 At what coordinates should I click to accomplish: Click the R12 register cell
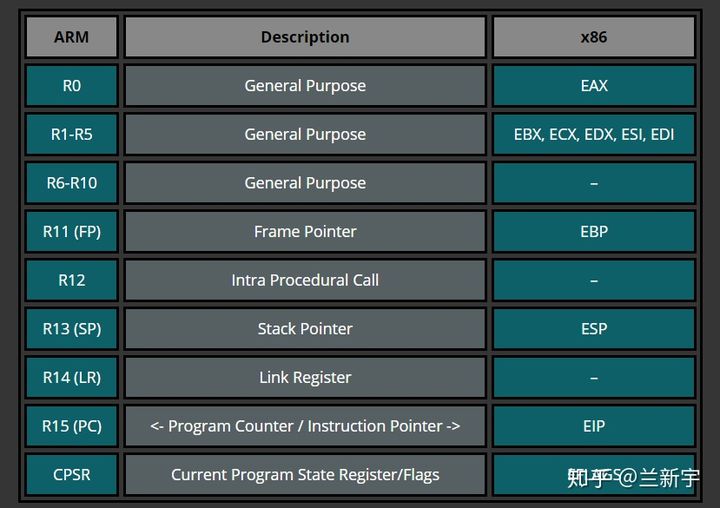coord(71,280)
